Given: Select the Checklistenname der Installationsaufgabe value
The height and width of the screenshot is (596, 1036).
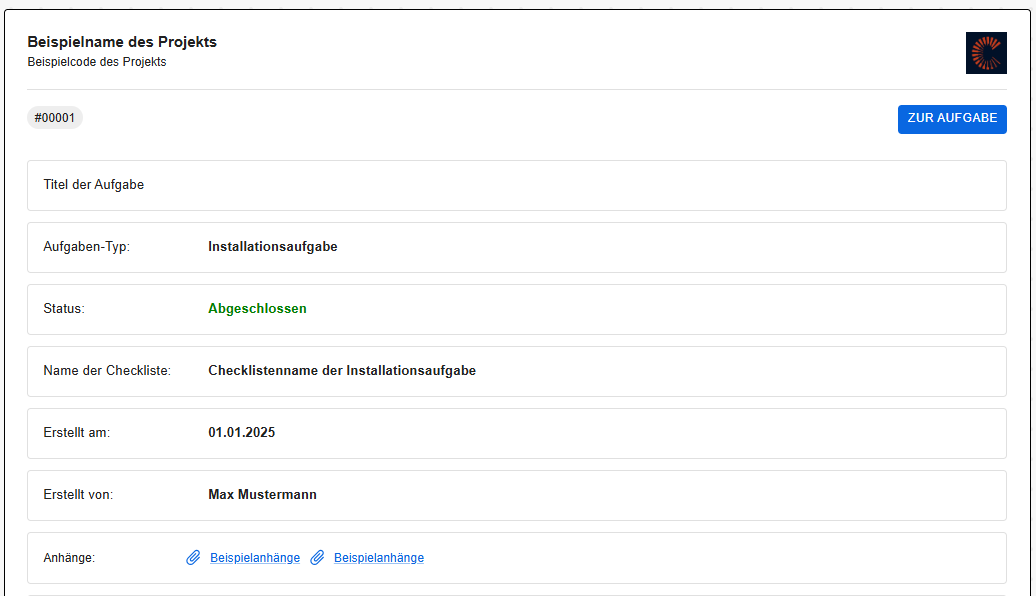Looking at the screenshot, I should pyautogui.click(x=342, y=371).
